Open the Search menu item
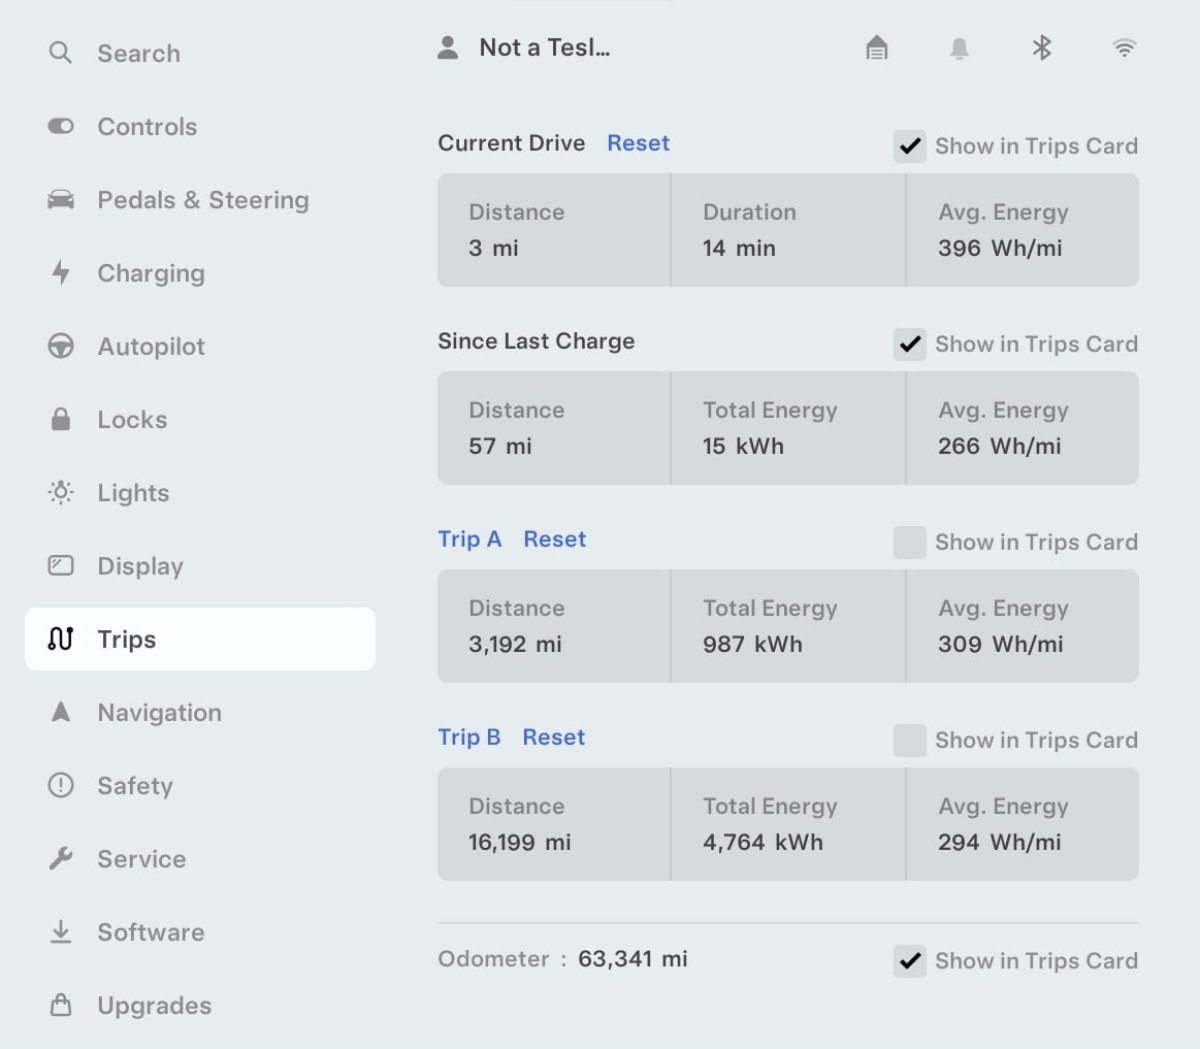Viewport: 1200px width, 1049px height. tap(200, 53)
